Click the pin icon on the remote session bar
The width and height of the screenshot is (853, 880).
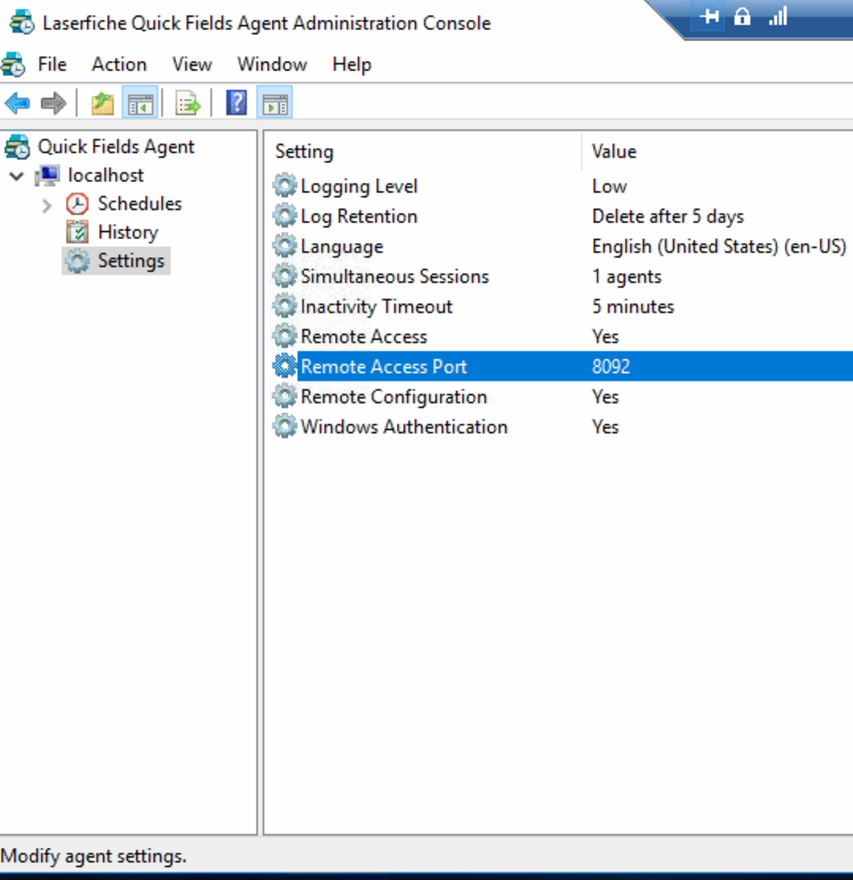(710, 16)
